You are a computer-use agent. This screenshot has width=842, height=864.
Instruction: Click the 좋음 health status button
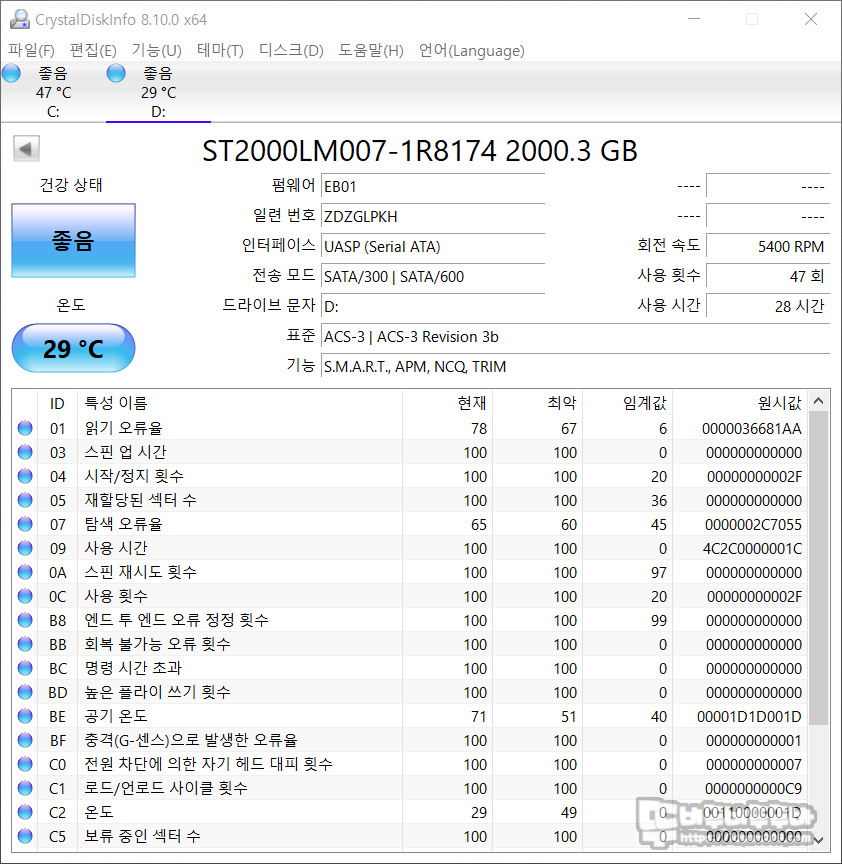pos(73,241)
